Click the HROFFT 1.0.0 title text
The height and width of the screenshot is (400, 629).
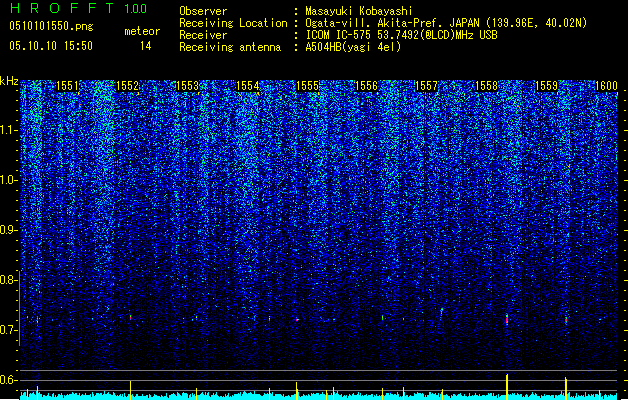click(x=79, y=8)
